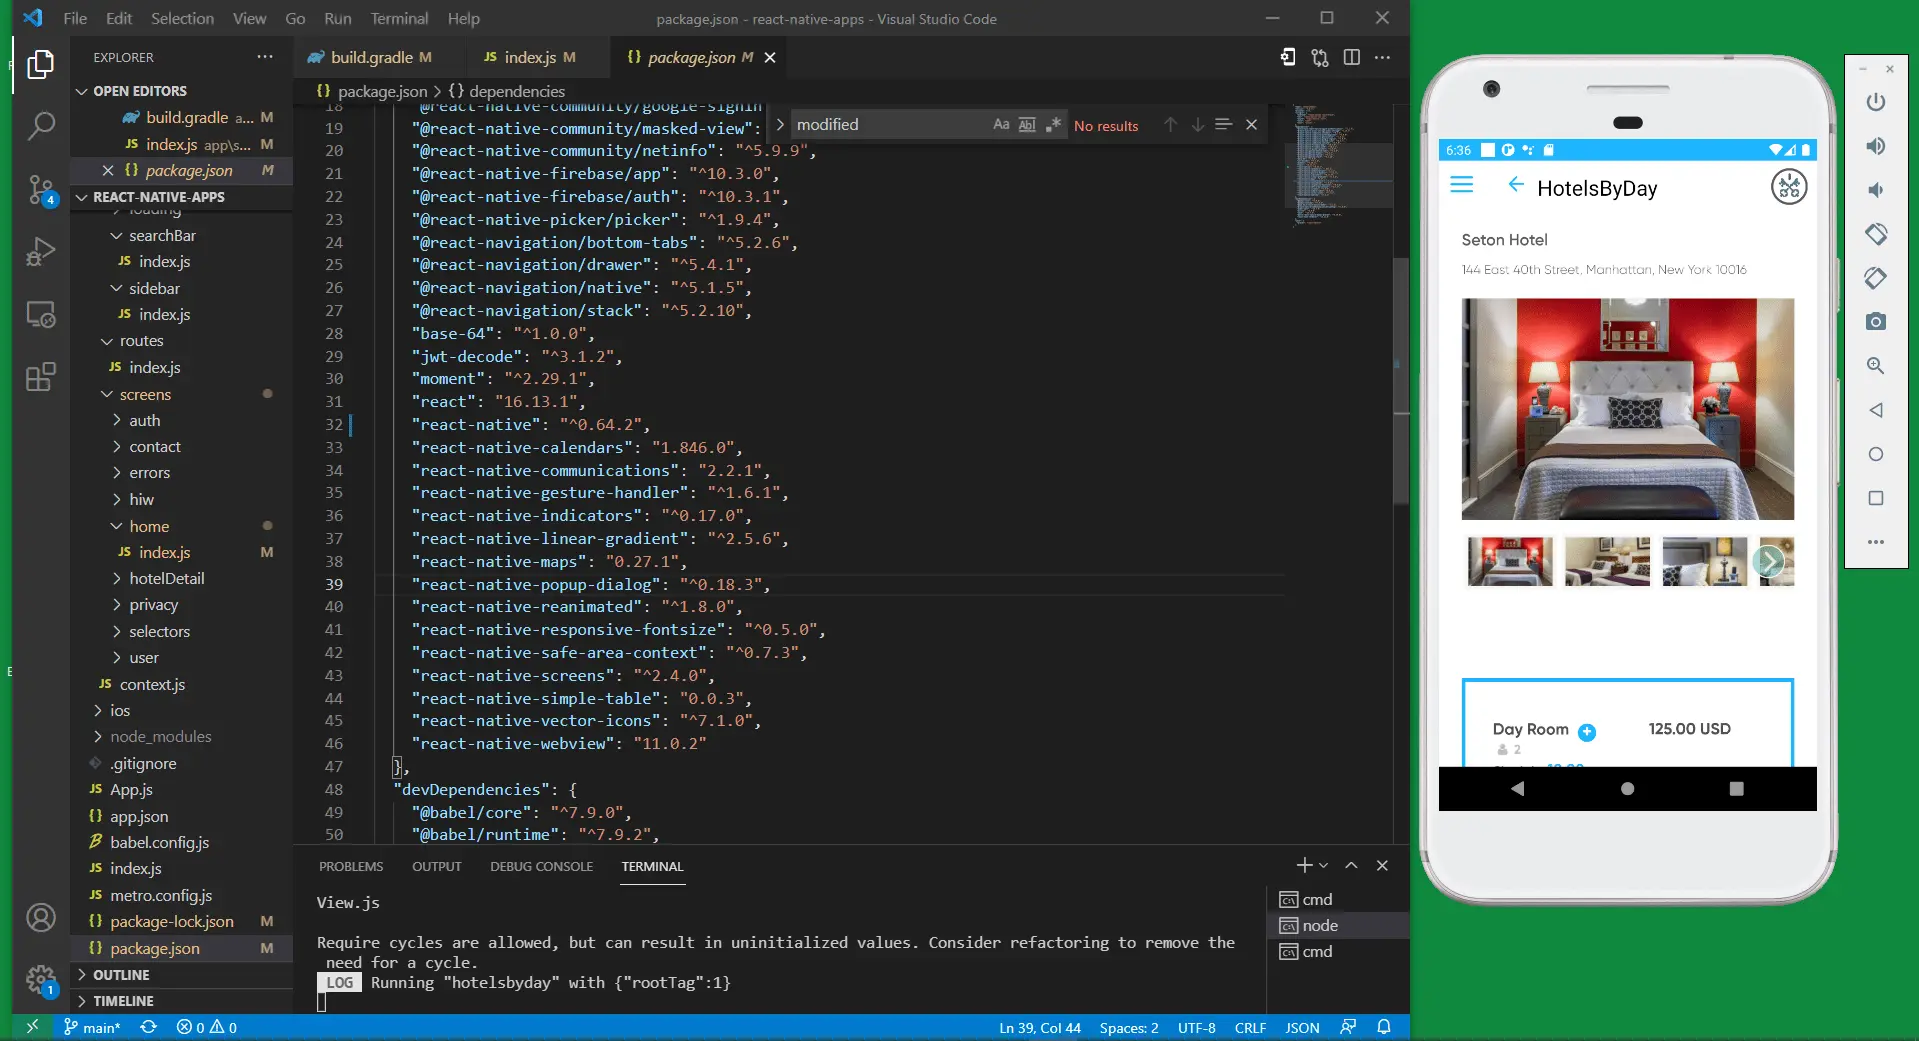Open the Extensions view

40,378
